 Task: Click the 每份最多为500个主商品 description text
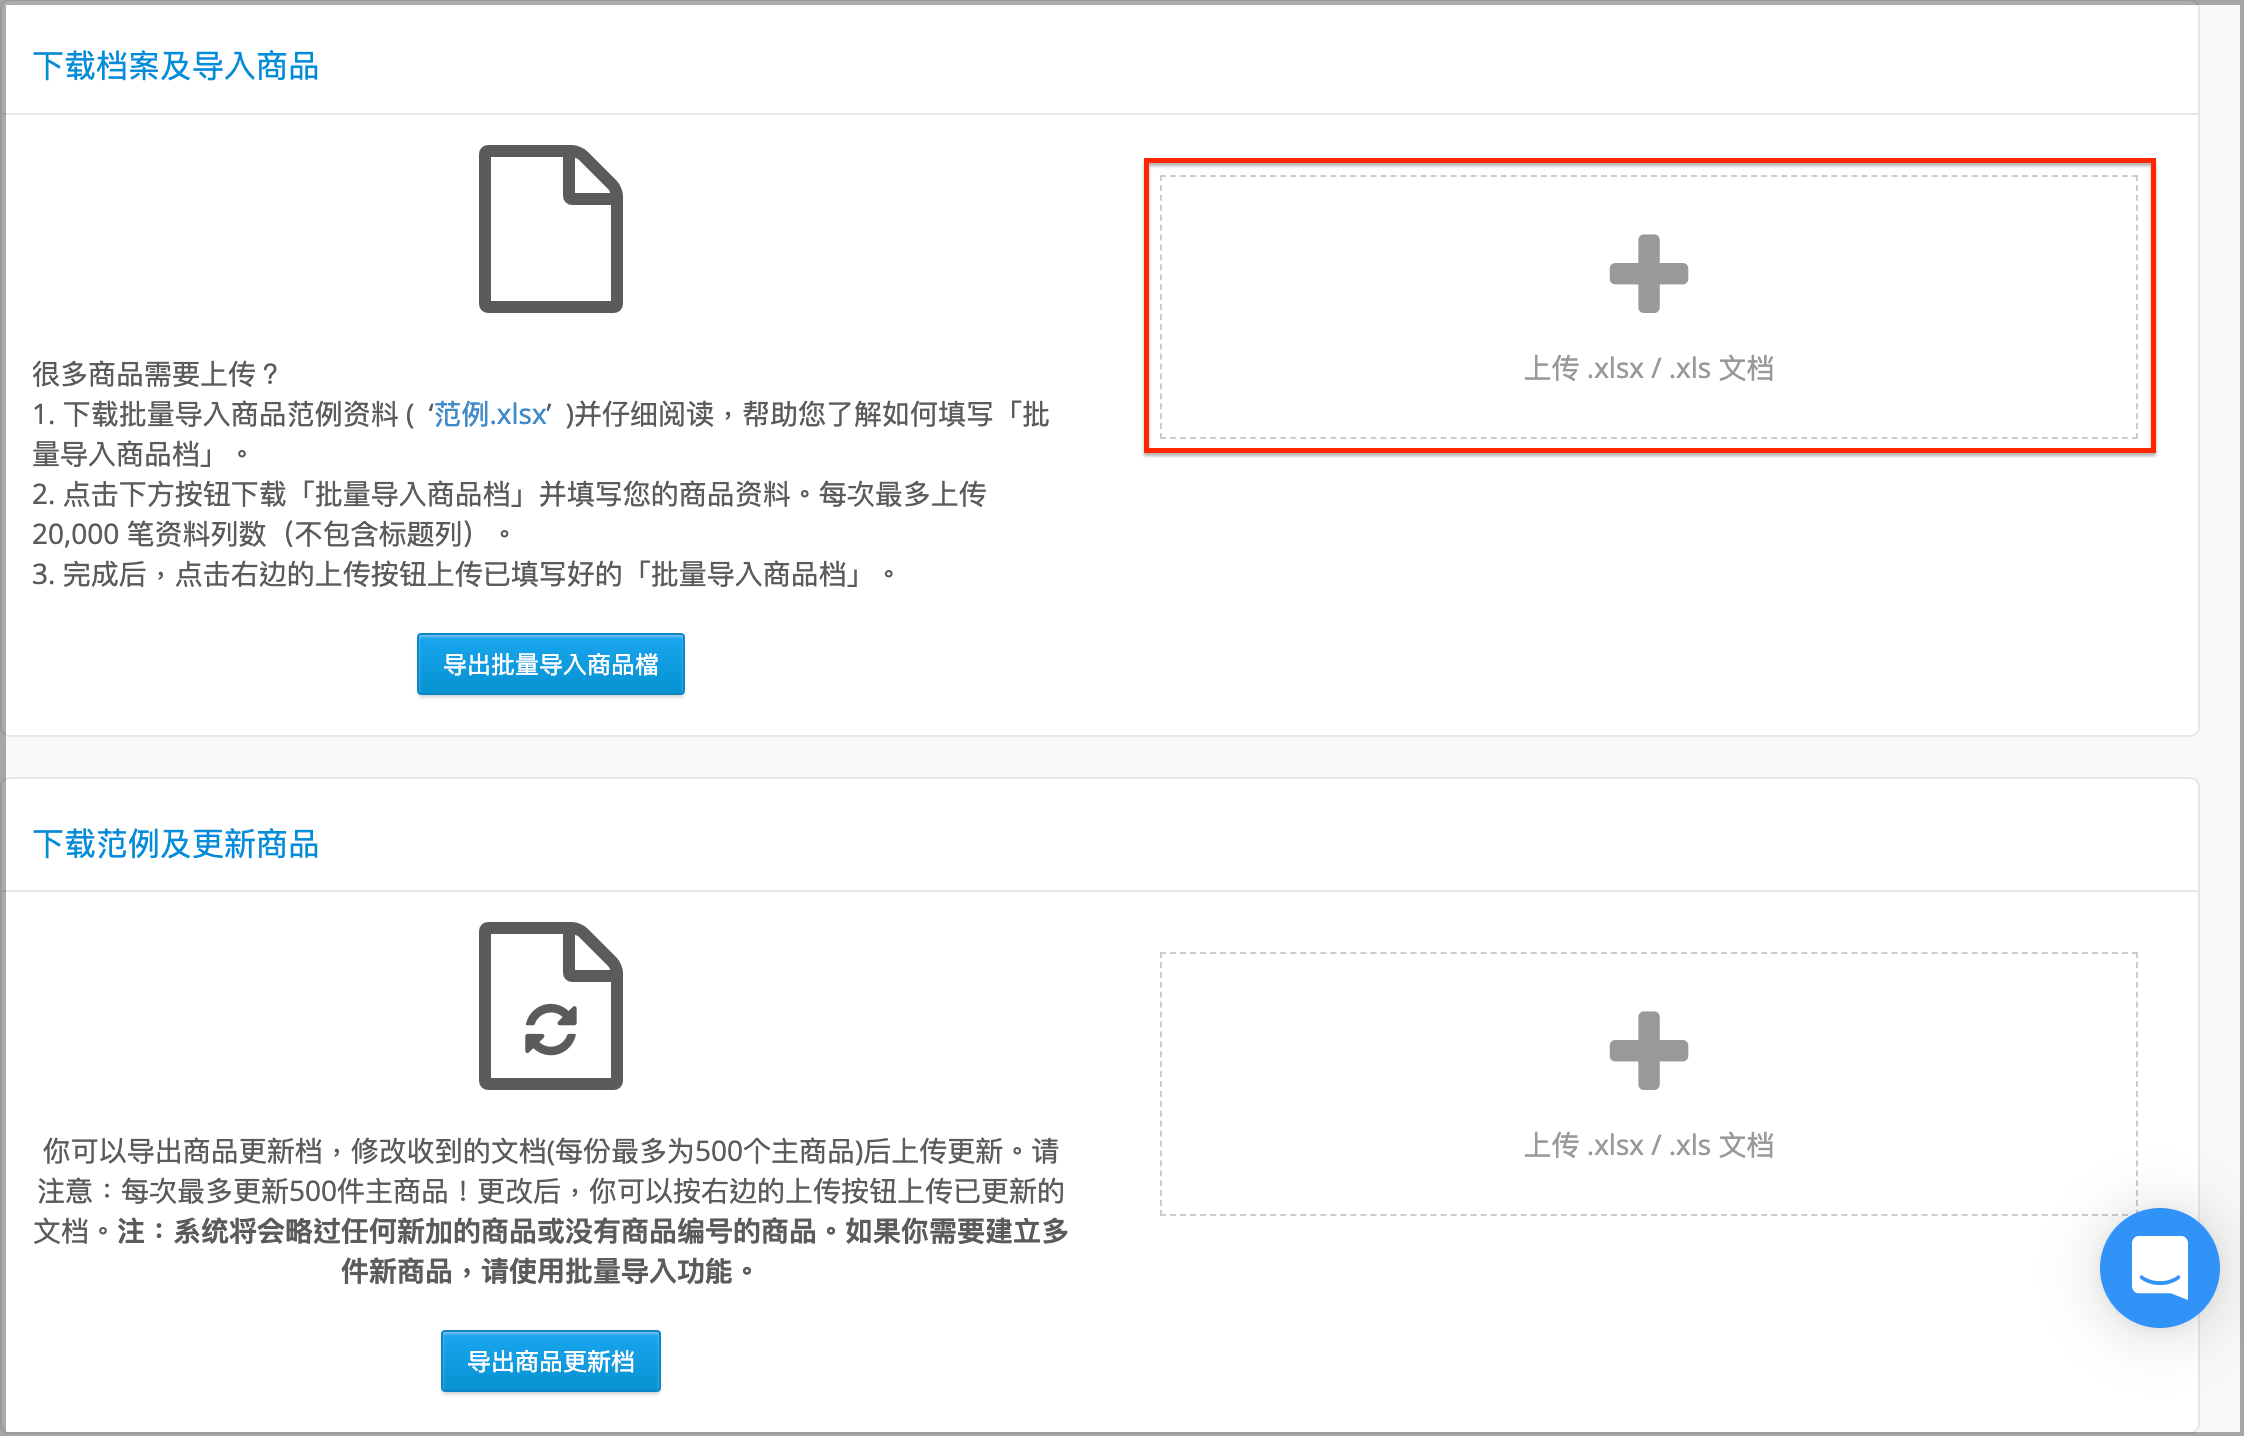tap(705, 1151)
